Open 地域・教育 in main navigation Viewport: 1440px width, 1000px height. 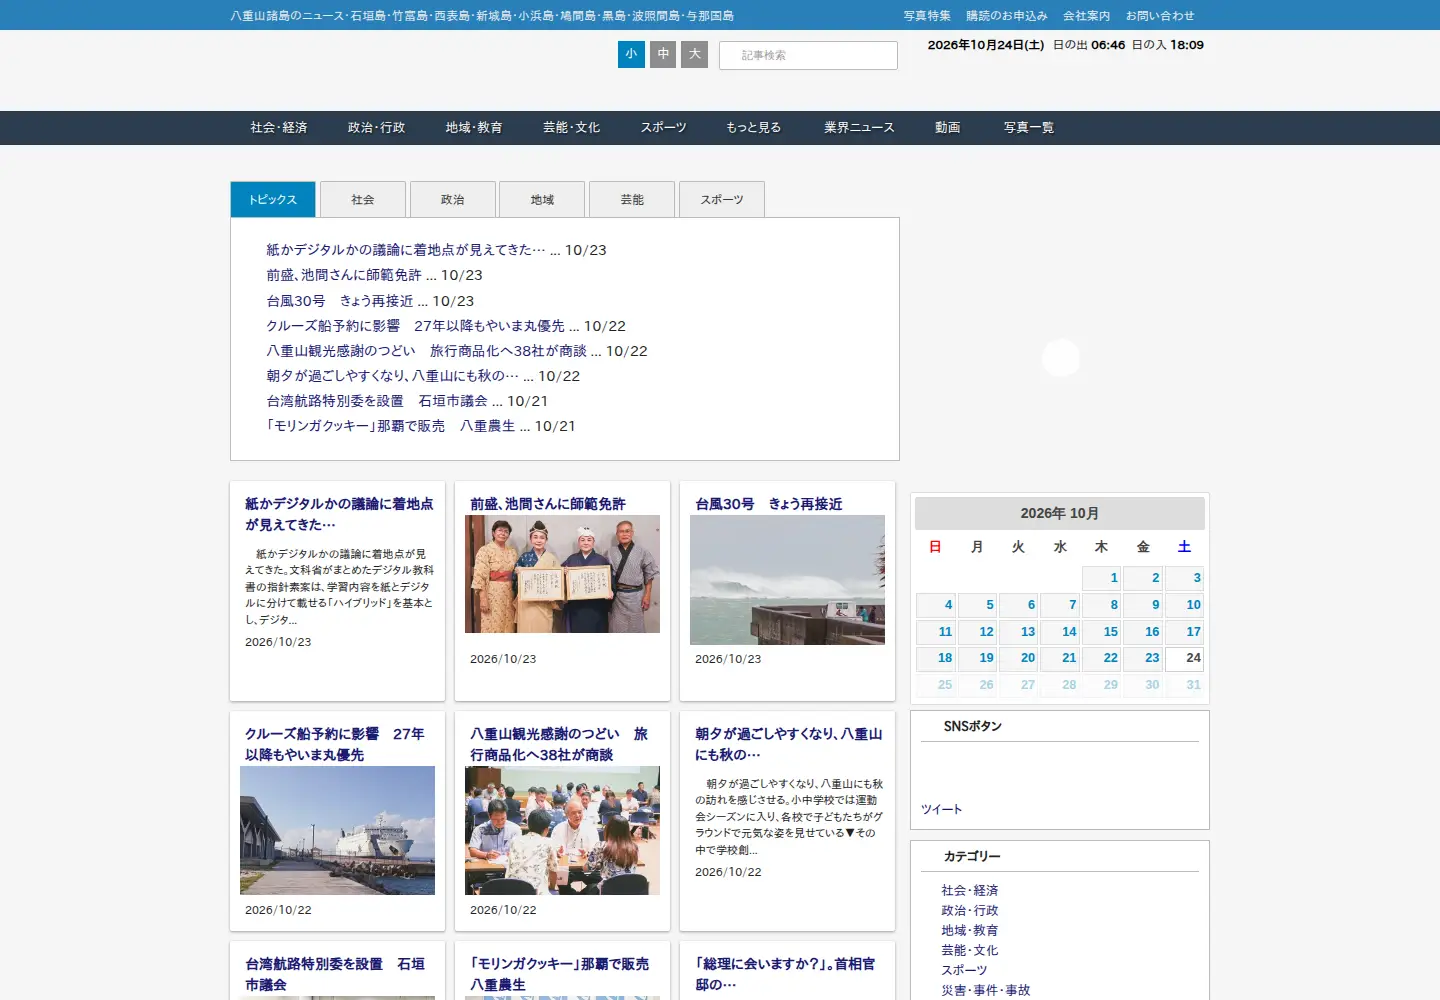click(474, 128)
